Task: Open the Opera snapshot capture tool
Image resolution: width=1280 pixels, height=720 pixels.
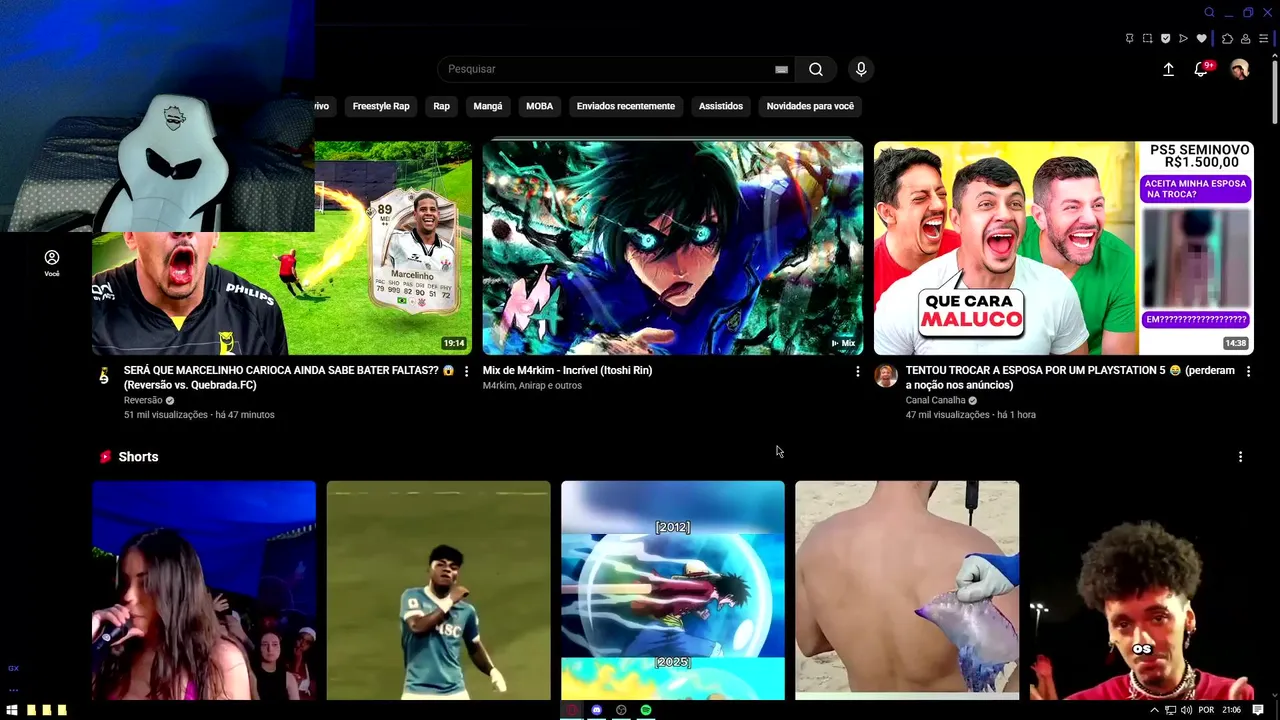Action: 1148,39
